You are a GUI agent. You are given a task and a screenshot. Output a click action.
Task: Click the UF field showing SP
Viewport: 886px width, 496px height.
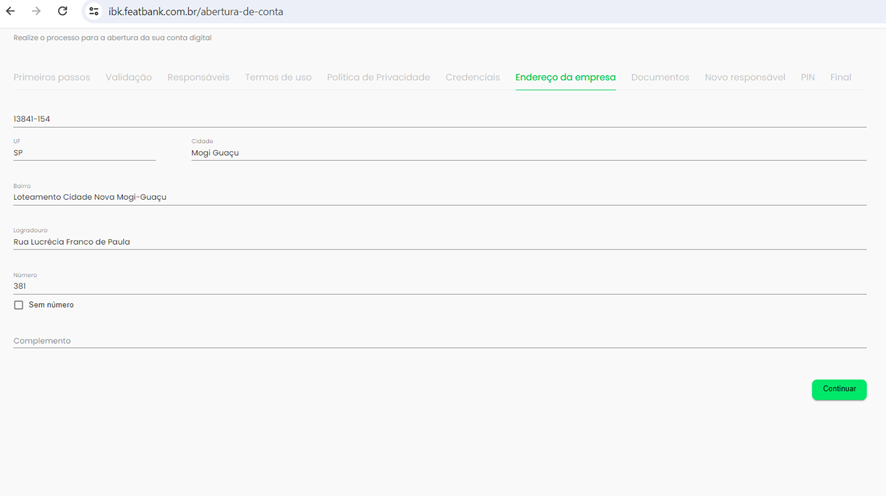tap(85, 153)
